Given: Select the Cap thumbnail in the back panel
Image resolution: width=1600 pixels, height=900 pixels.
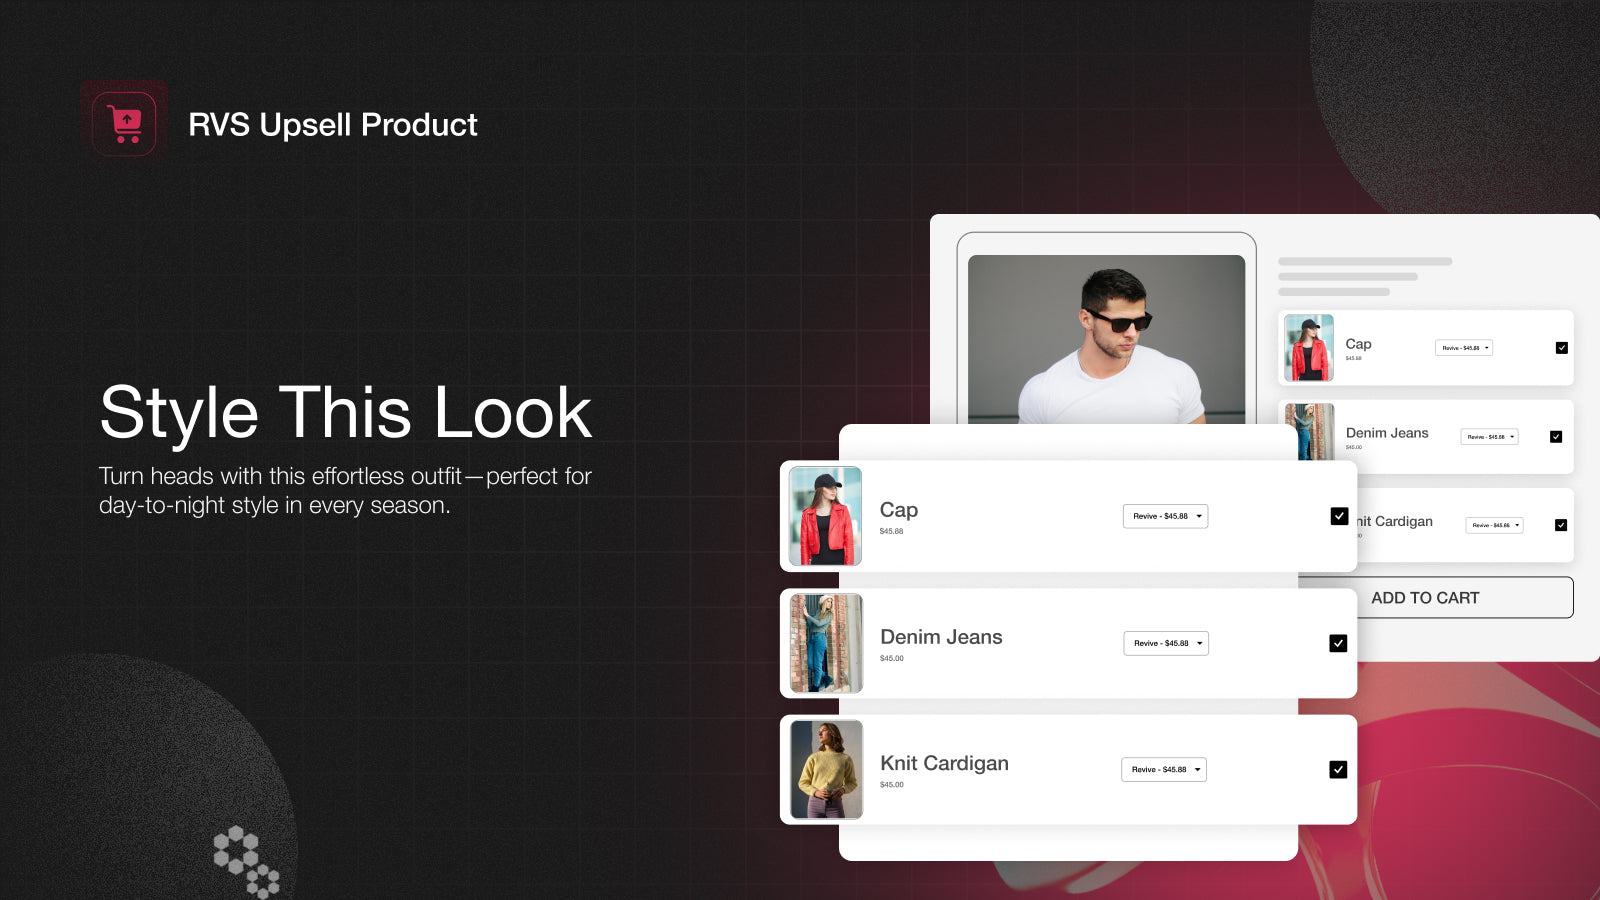Looking at the screenshot, I should 1309,348.
